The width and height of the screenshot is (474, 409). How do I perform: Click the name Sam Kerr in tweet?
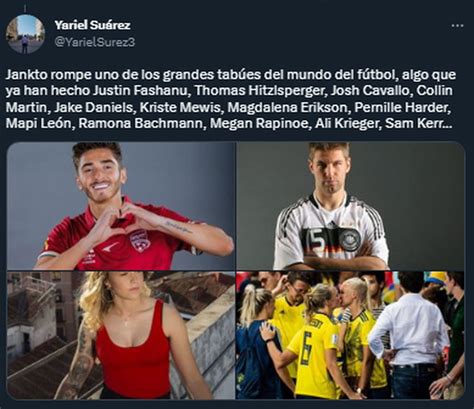click(414, 124)
